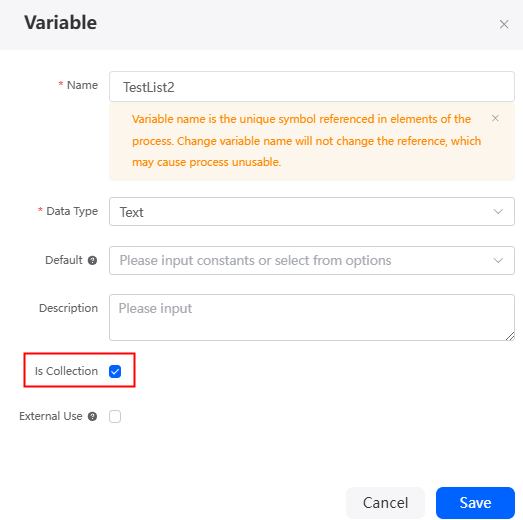Click the External Use label text

(x=51, y=416)
